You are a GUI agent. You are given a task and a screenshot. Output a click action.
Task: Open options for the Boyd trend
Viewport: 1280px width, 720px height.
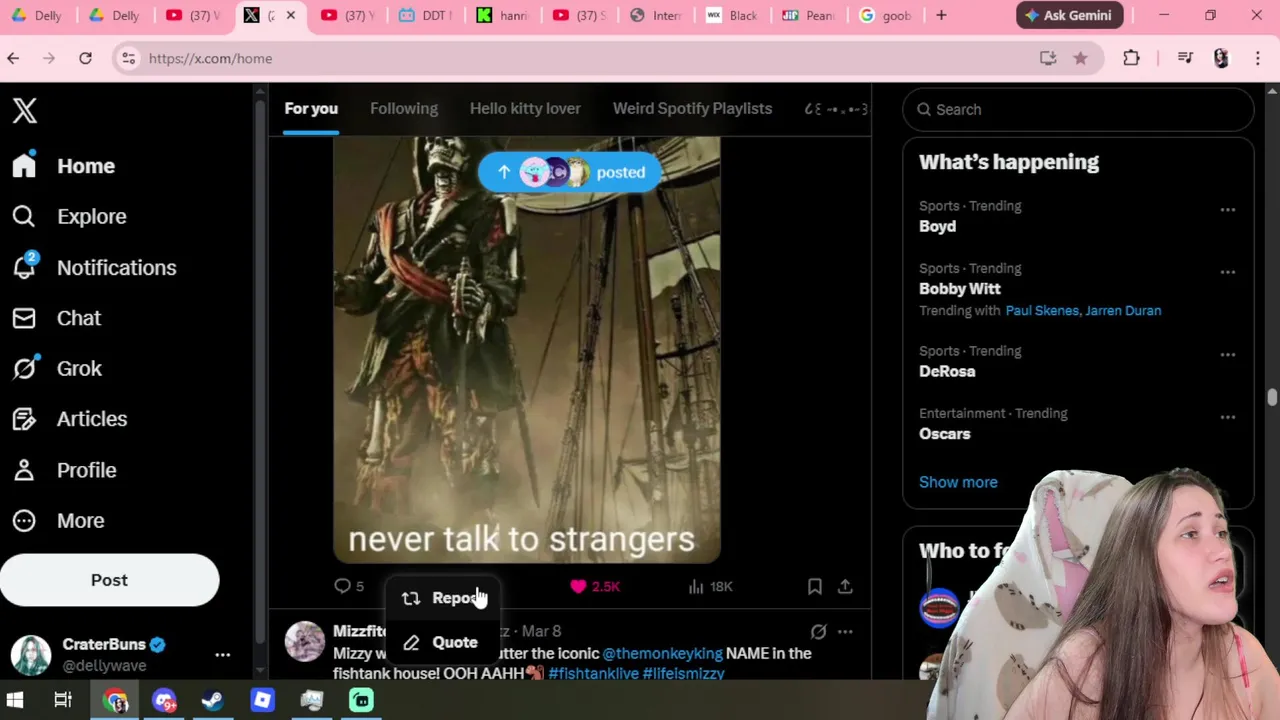pos(1227,210)
